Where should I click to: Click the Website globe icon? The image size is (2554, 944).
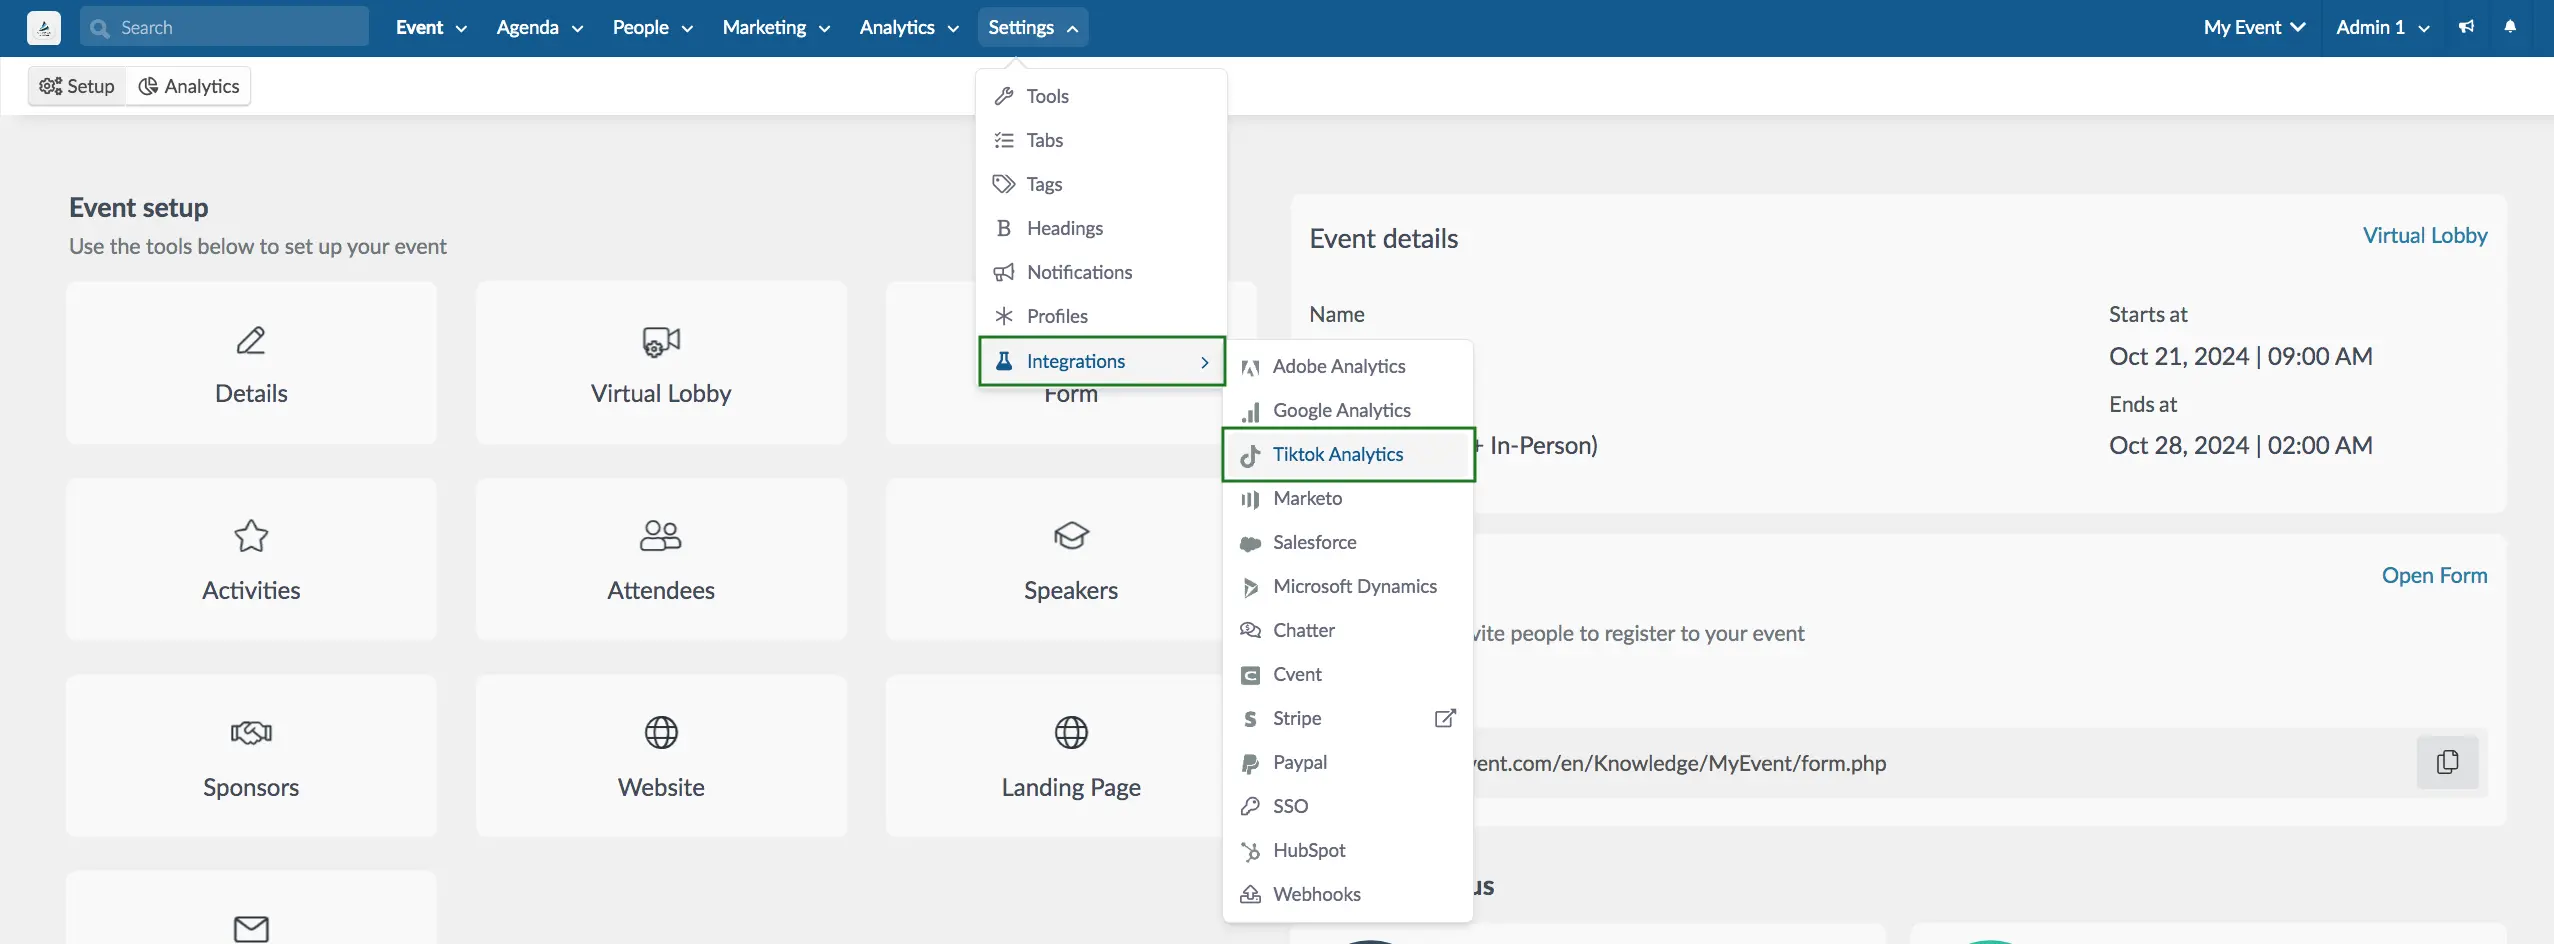tap(661, 733)
